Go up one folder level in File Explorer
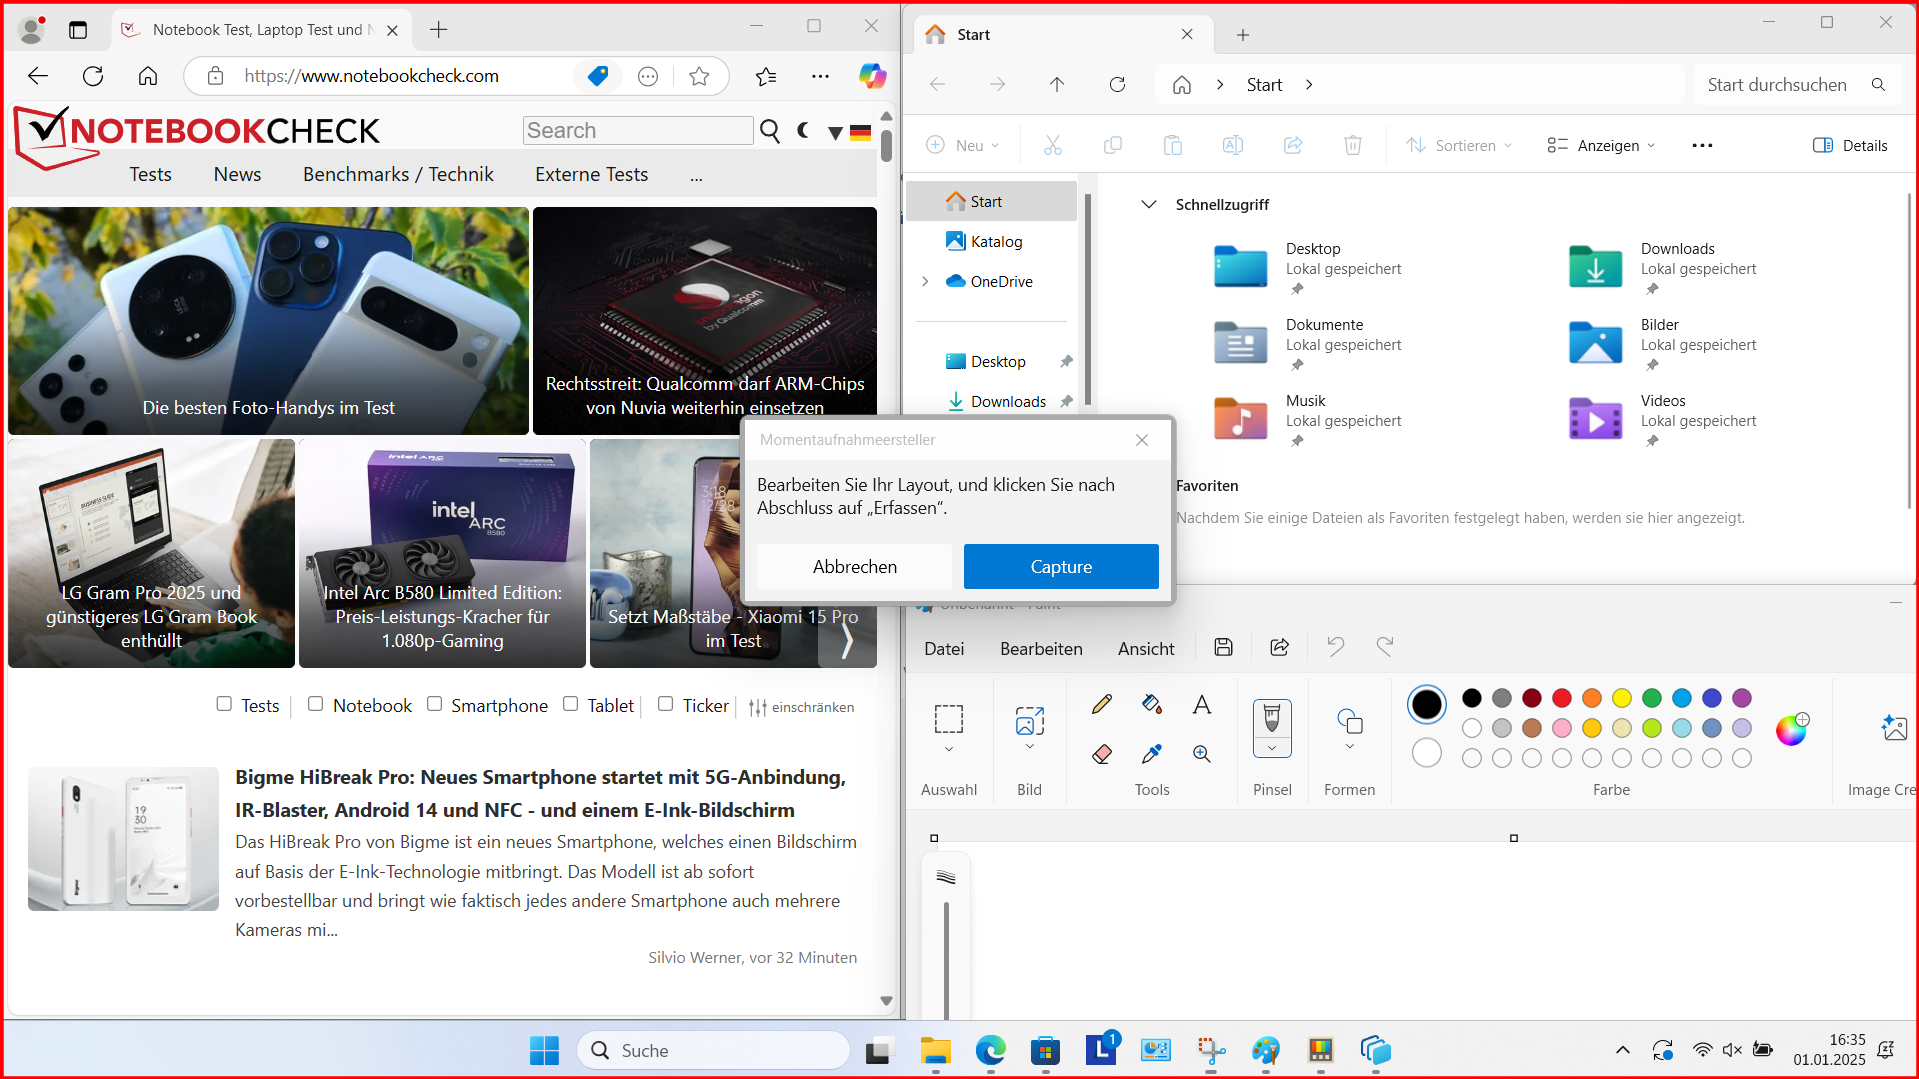This screenshot has width=1919, height=1079. [x=1057, y=85]
